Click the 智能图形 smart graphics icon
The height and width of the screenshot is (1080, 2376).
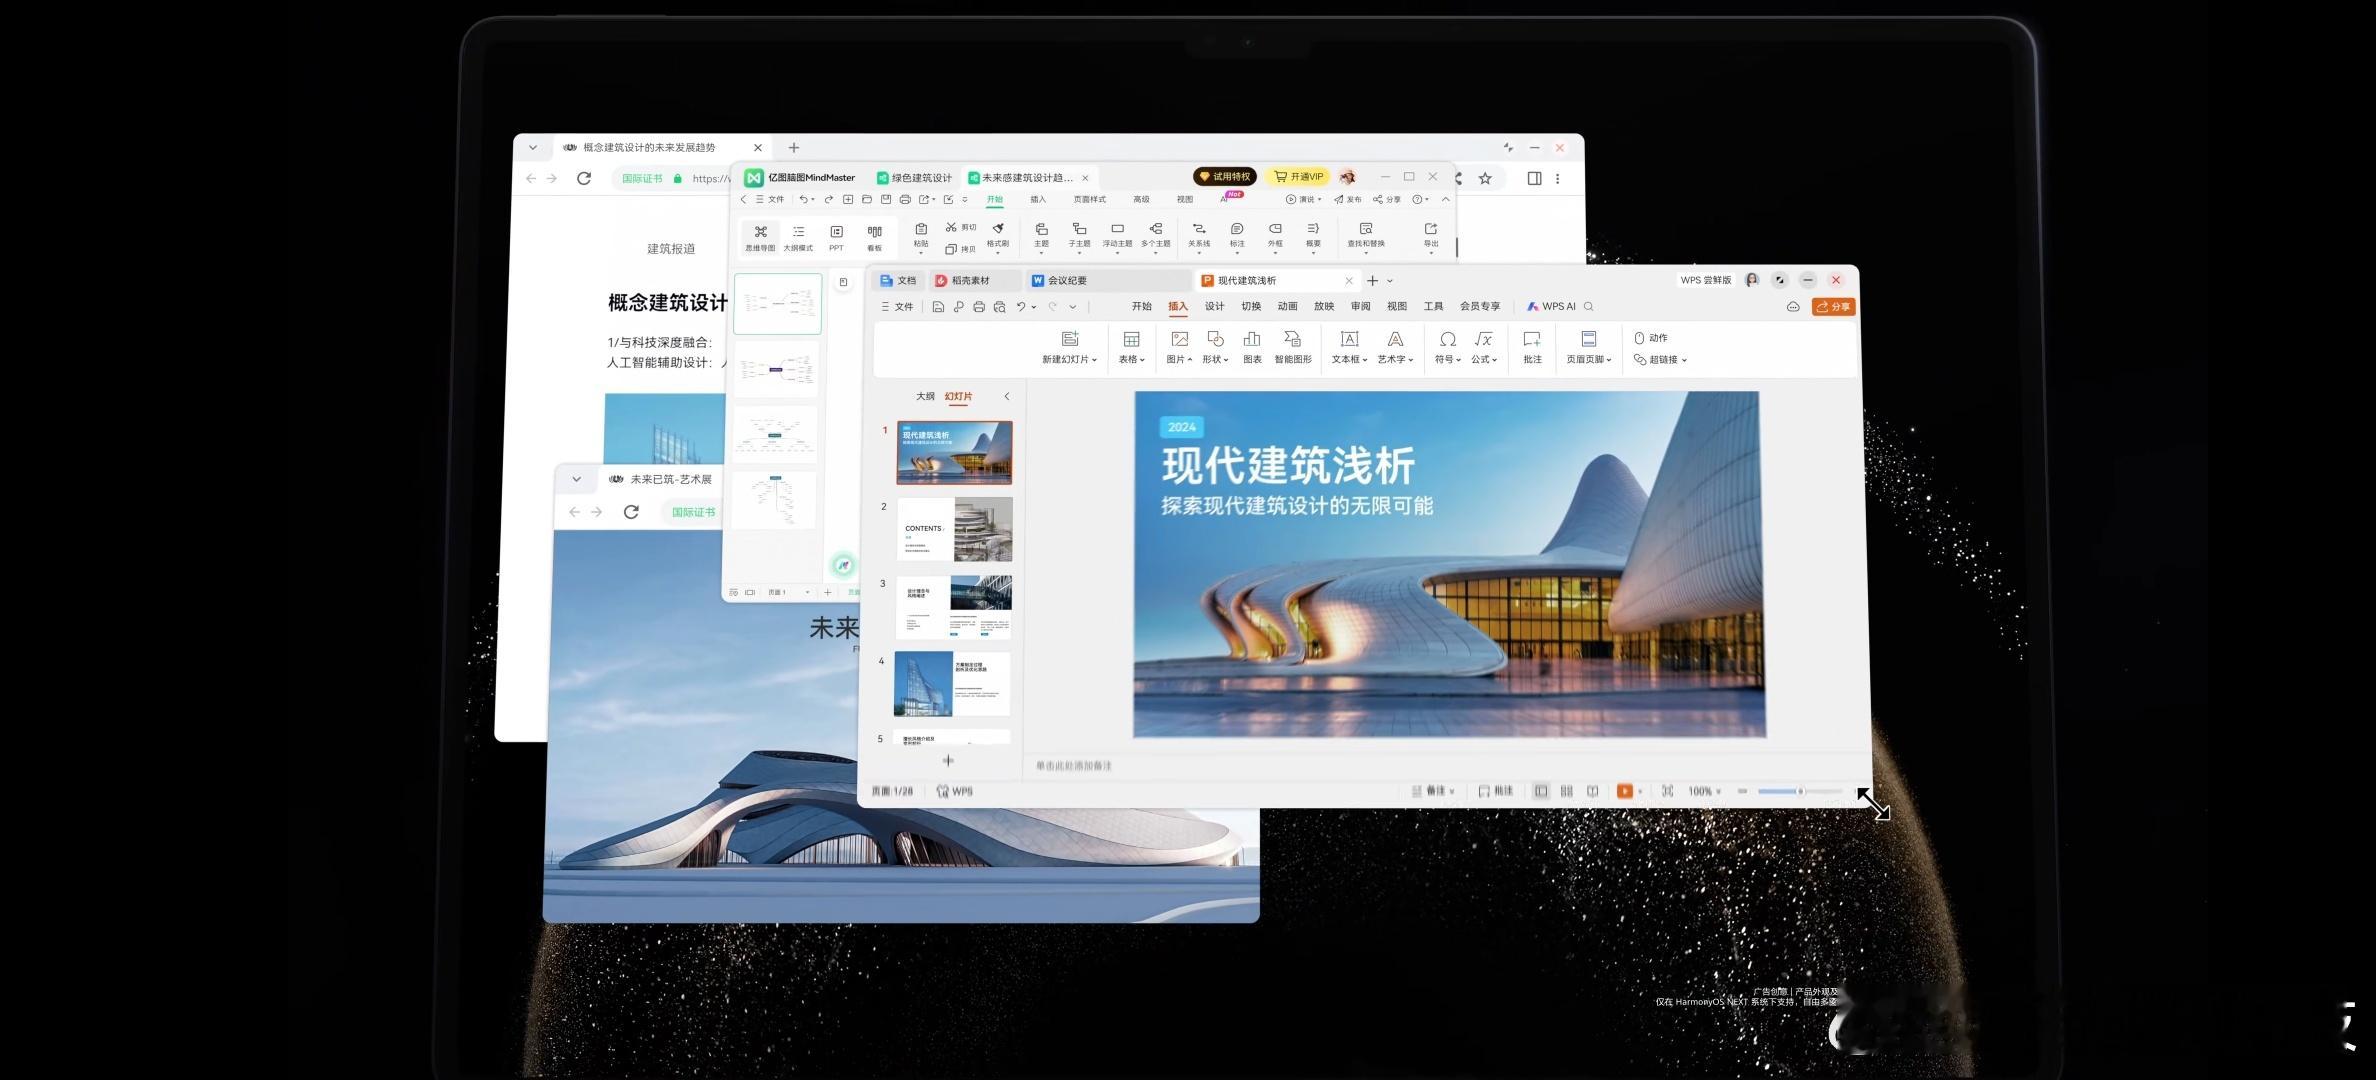(1292, 341)
